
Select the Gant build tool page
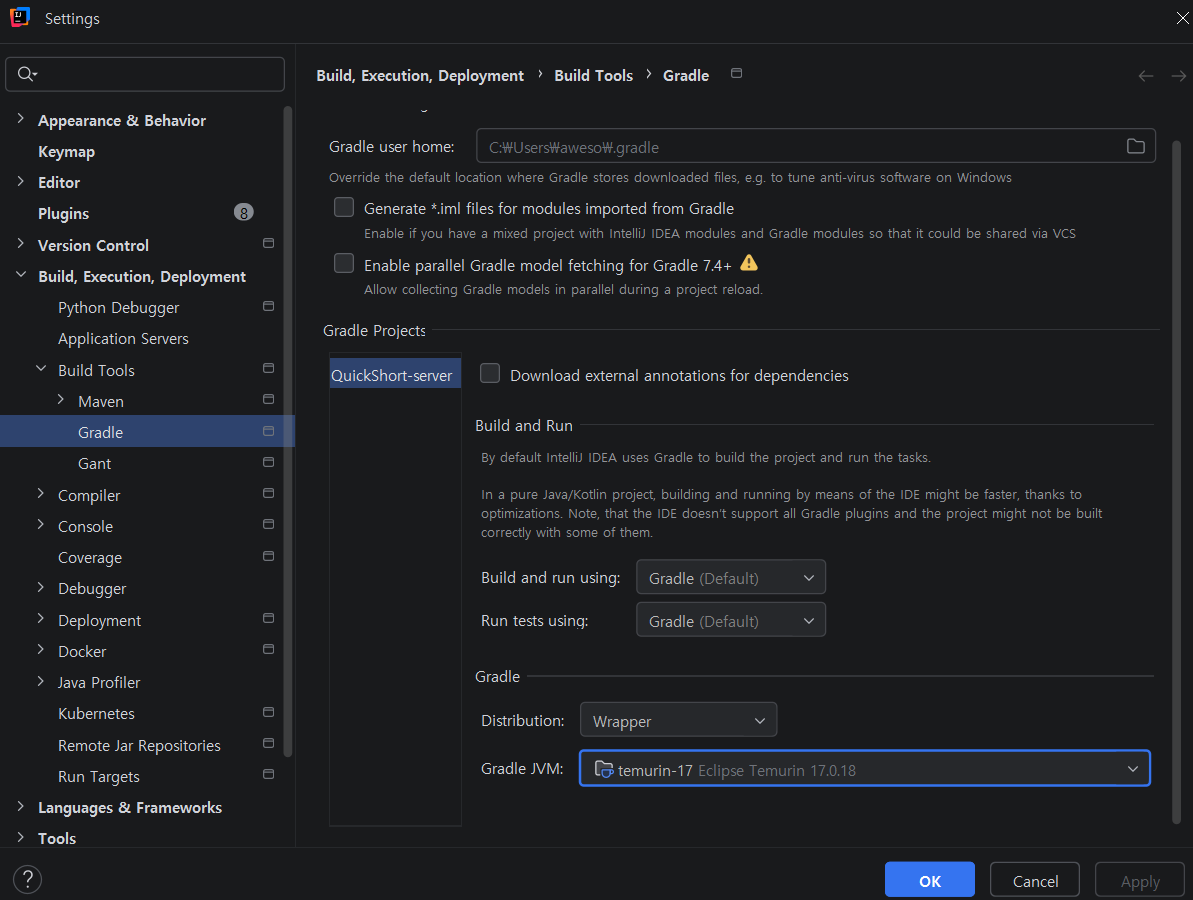coord(94,463)
